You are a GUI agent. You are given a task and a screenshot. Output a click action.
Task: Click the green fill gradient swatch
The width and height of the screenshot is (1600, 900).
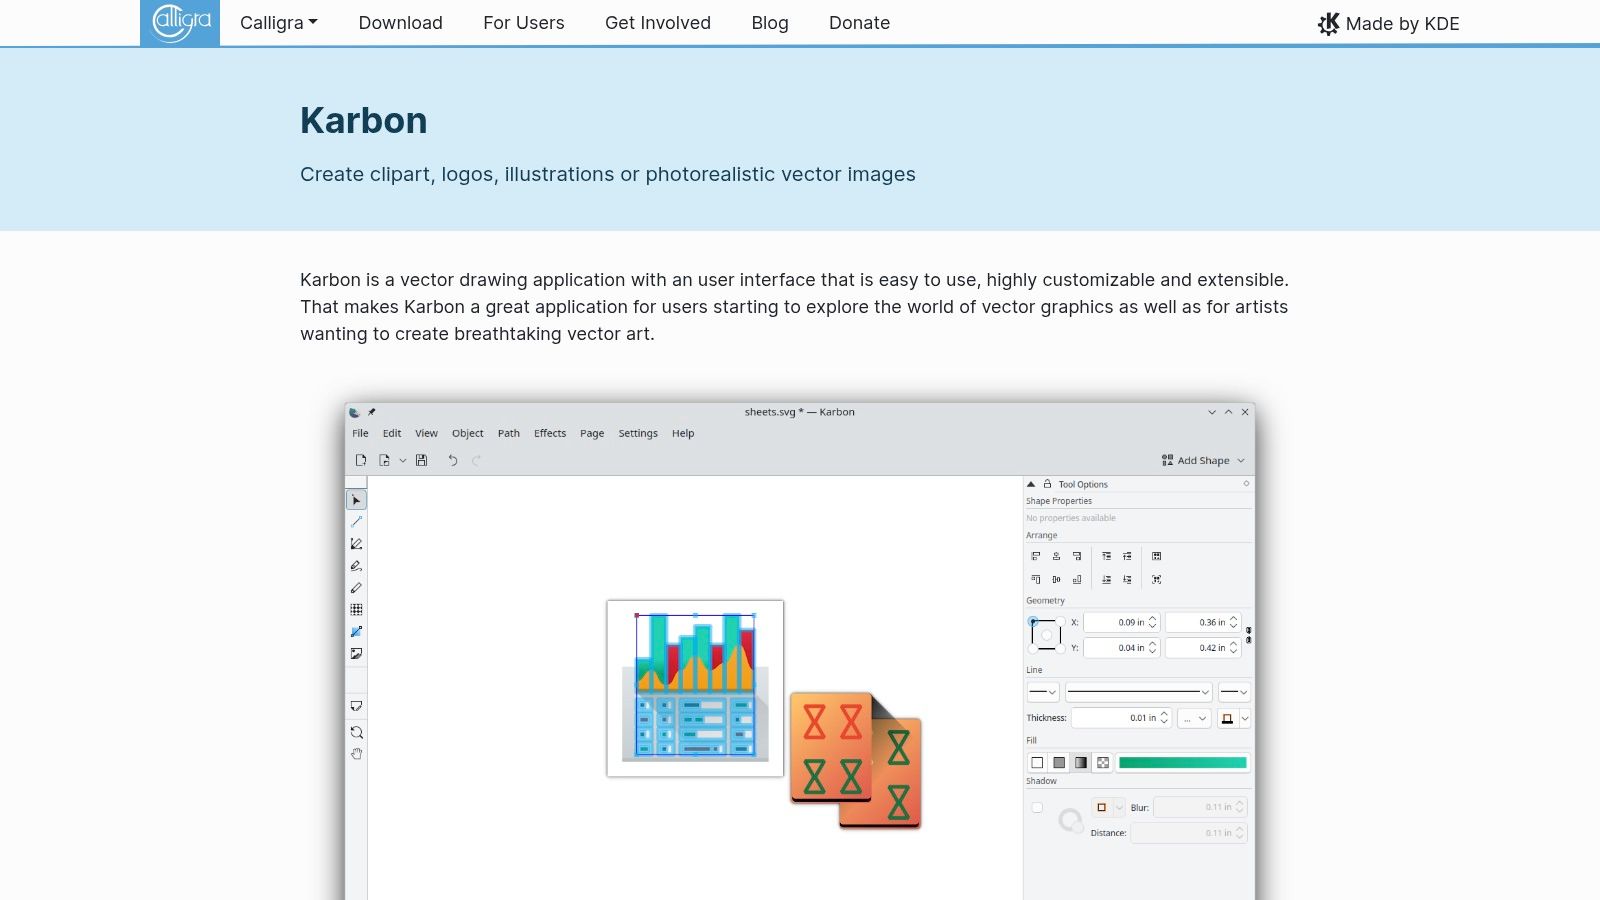[1182, 763]
